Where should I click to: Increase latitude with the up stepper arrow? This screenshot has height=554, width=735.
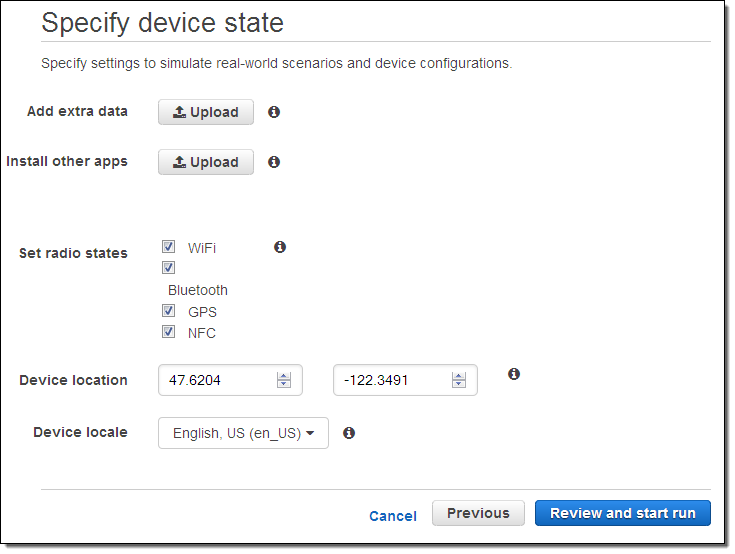pyautogui.click(x=284, y=376)
